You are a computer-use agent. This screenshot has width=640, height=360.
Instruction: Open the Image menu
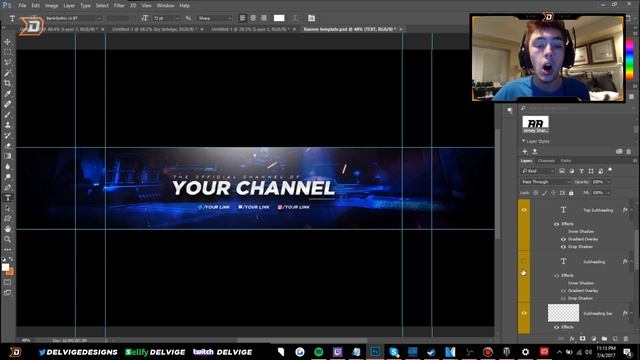[51, 6]
